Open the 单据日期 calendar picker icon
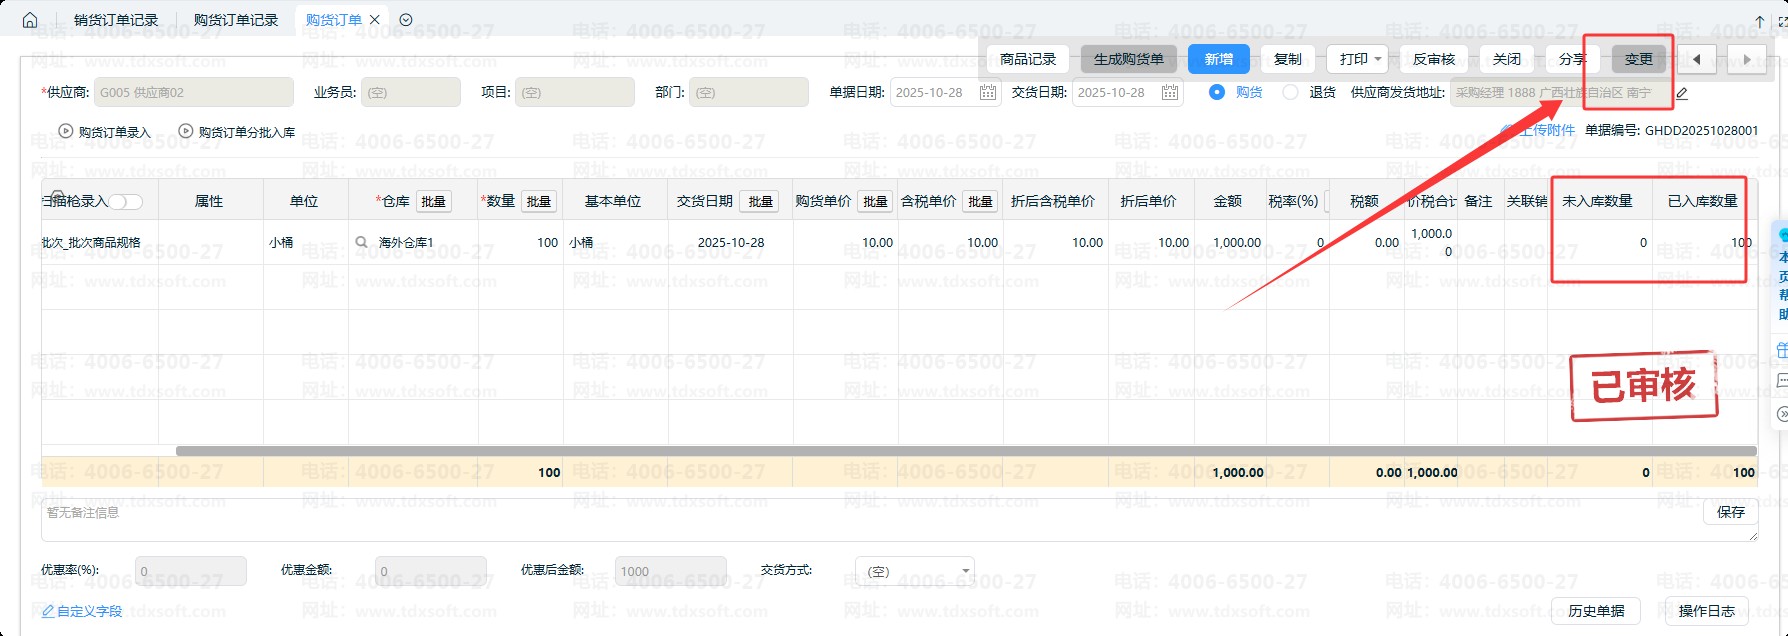This screenshot has width=1788, height=636. tap(988, 93)
